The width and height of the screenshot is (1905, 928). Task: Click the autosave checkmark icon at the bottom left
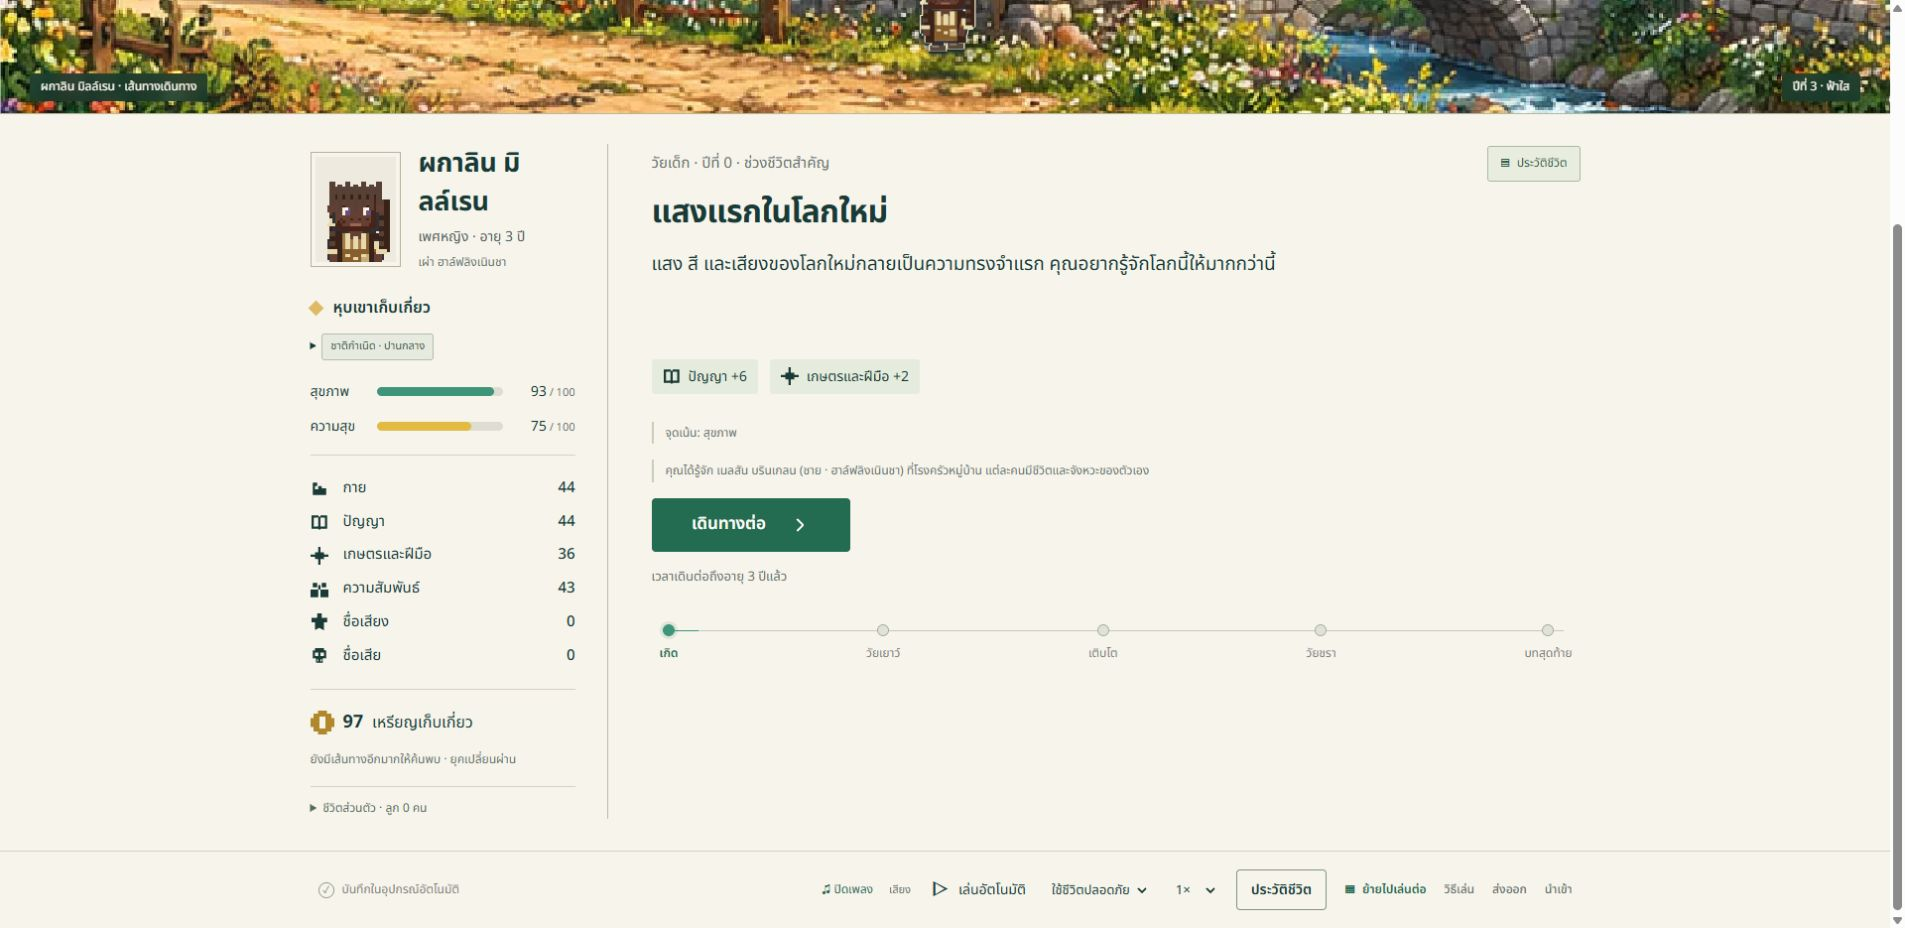click(326, 890)
